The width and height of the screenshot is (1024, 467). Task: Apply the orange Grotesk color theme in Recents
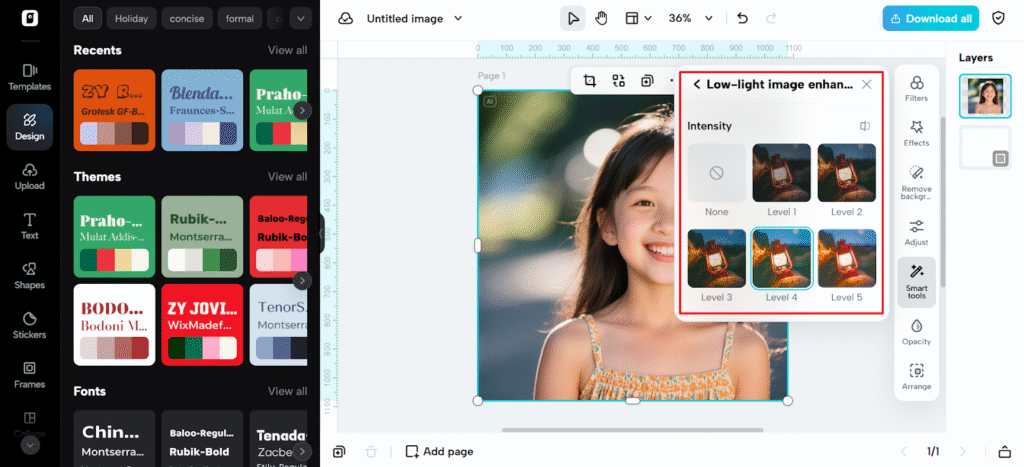[x=114, y=110]
